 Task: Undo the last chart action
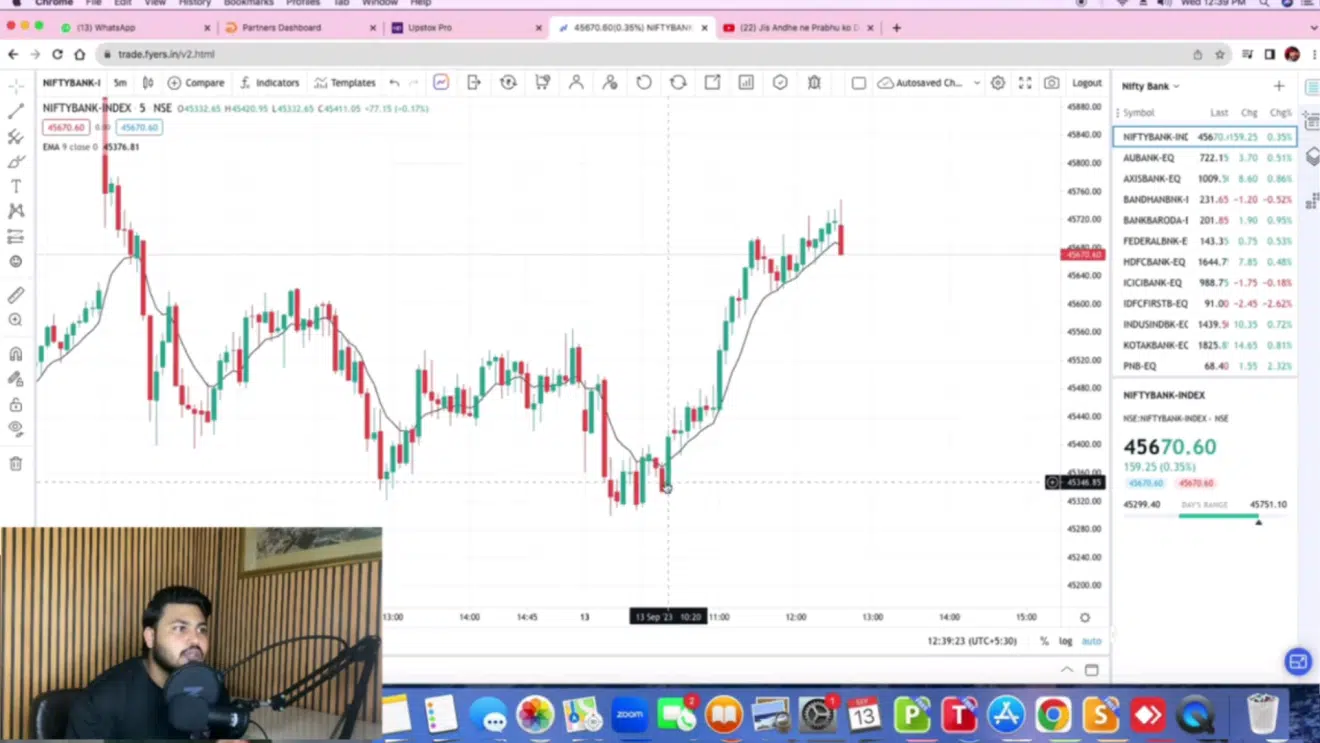click(395, 83)
